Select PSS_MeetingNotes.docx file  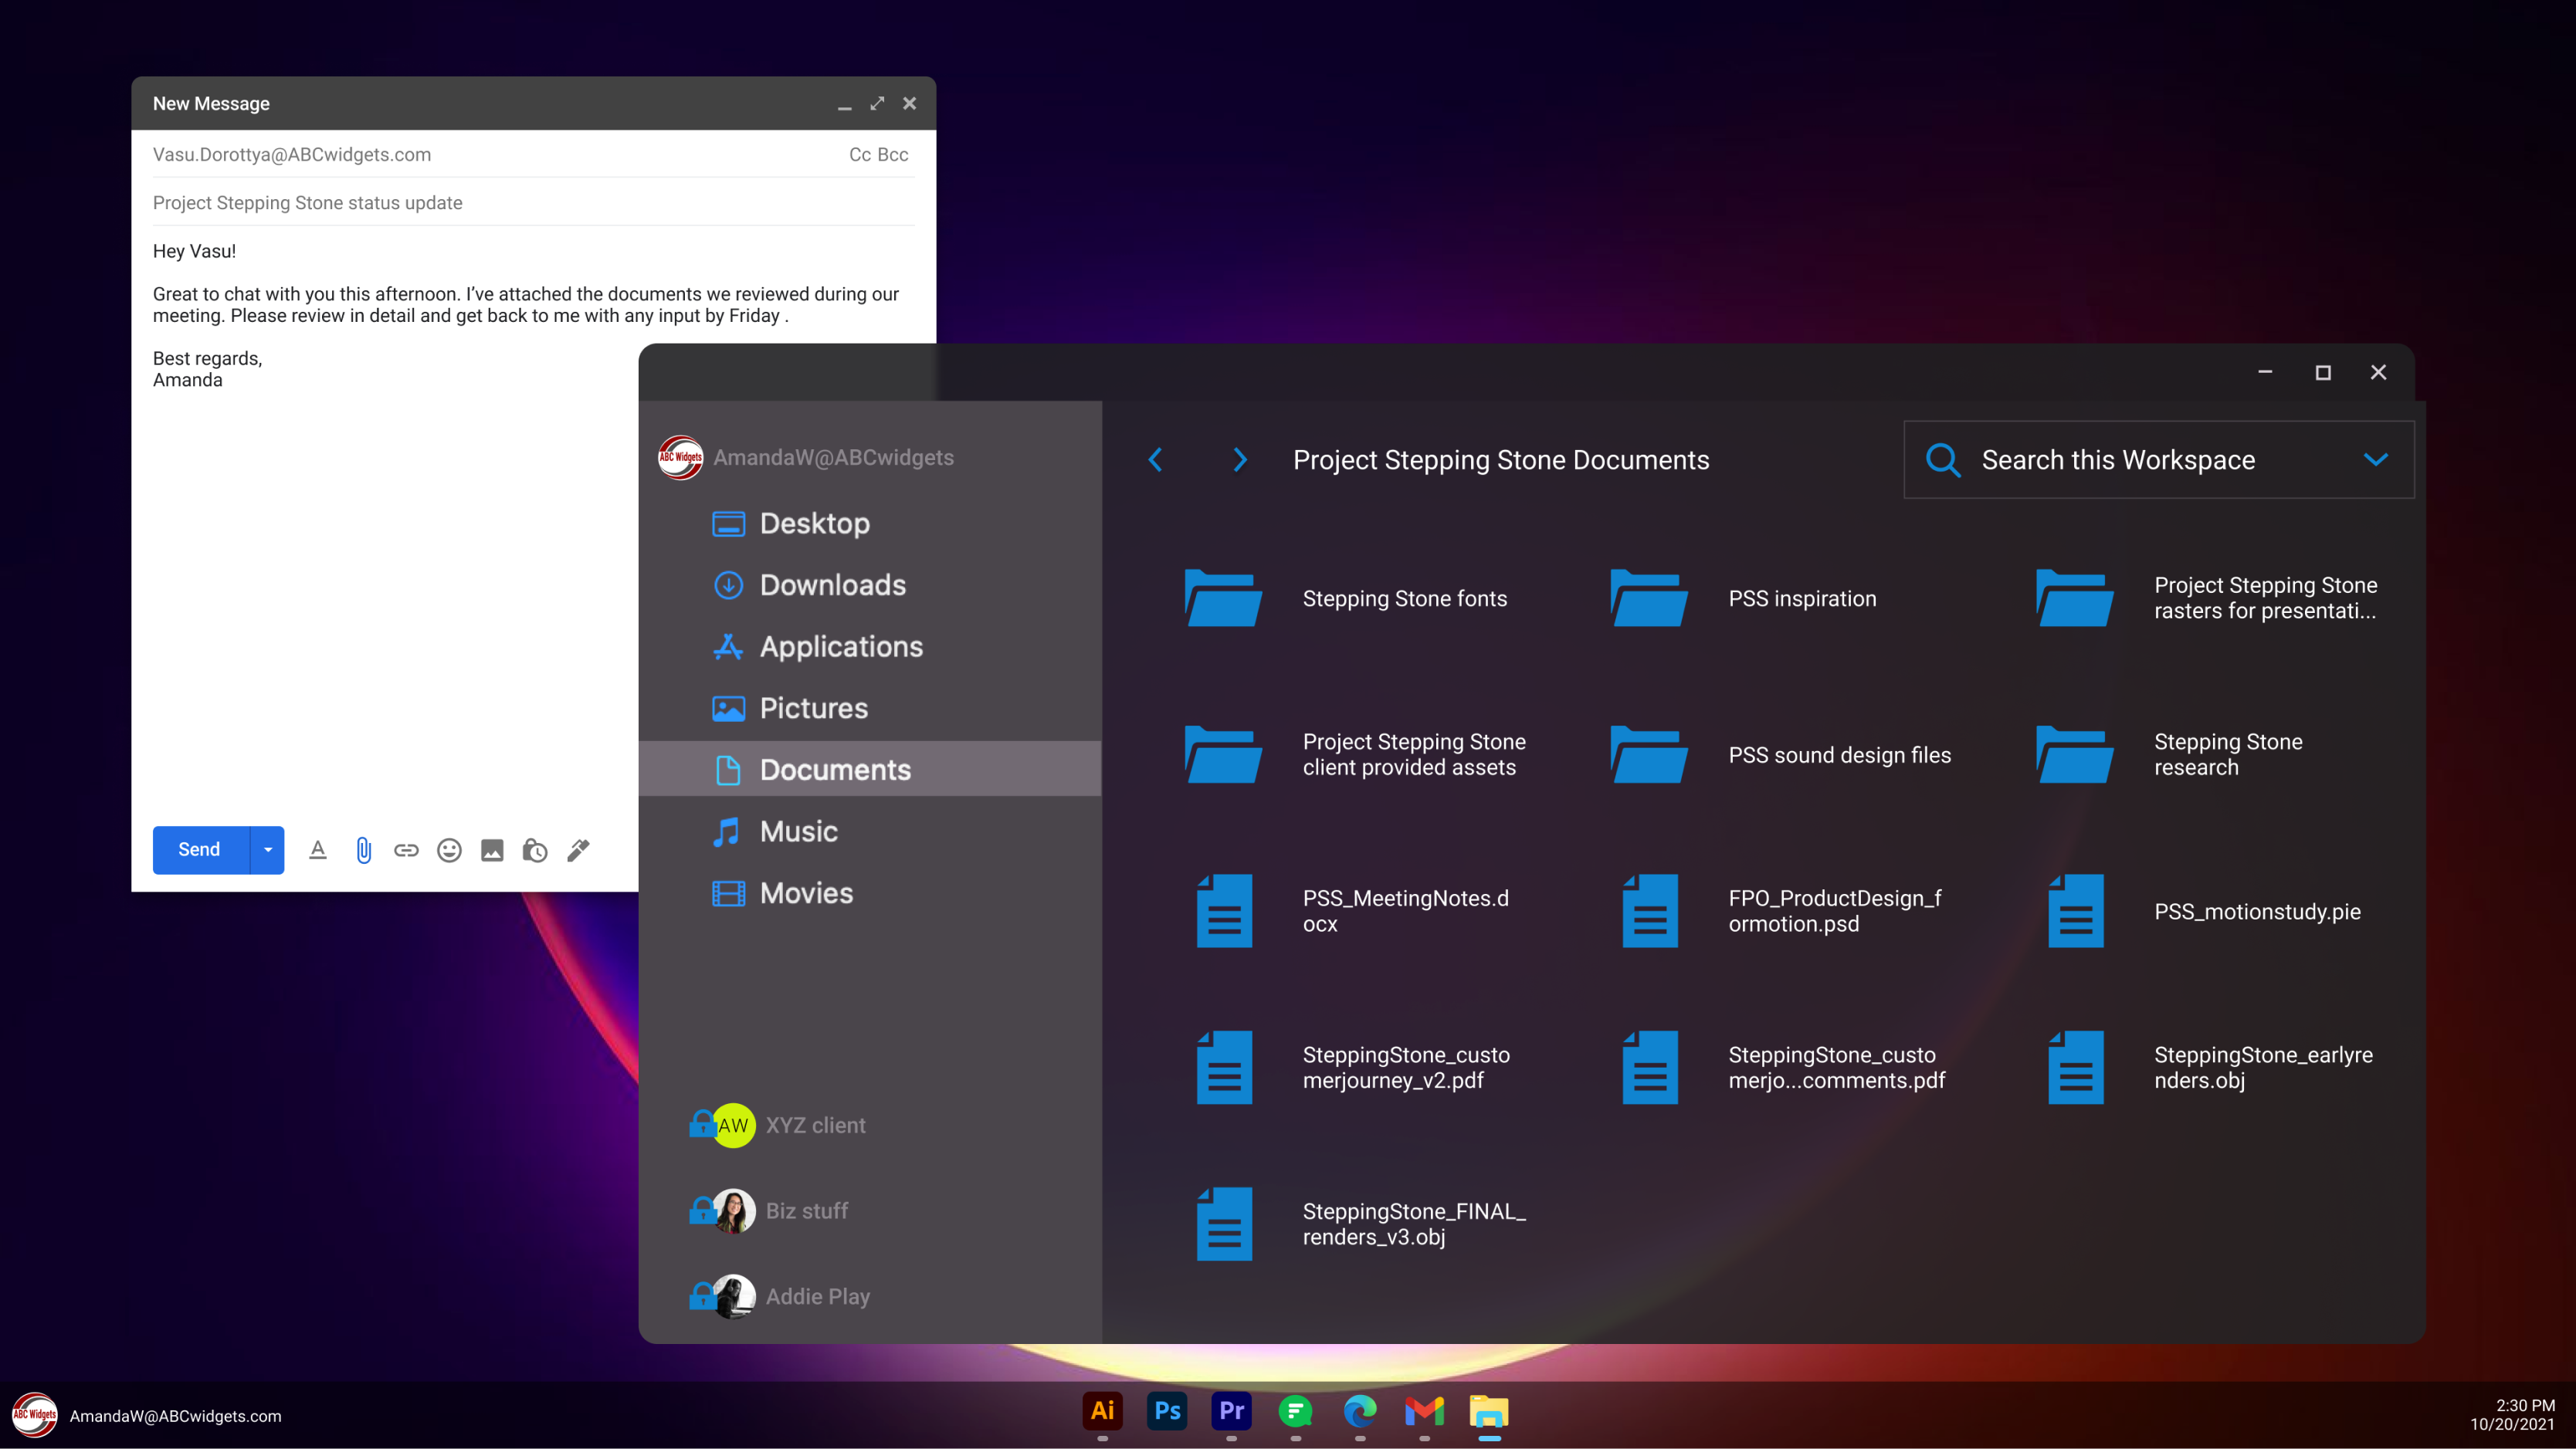click(1353, 911)
